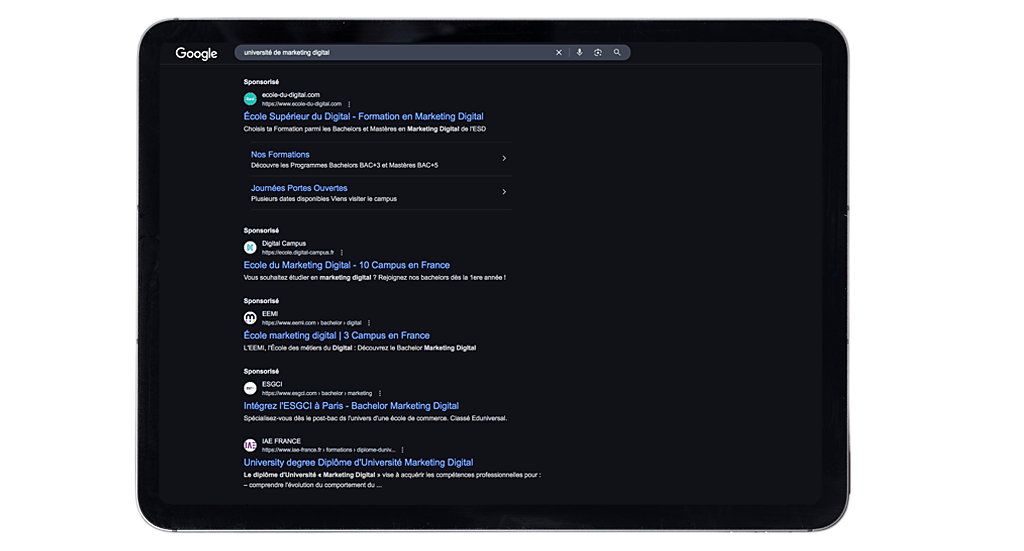The height and width of the screenshot is (551, 1024).
Task: Open 'Ecole du Marketing Digital - 10 Campus' link
Action: tap(346, 265)
